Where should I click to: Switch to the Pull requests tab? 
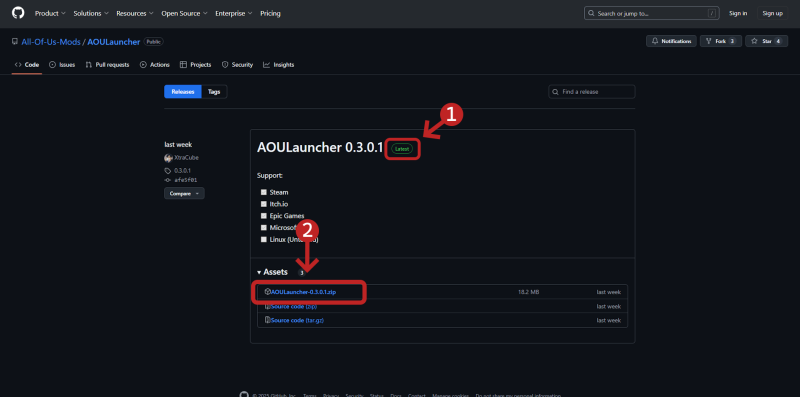pos(107,65)
